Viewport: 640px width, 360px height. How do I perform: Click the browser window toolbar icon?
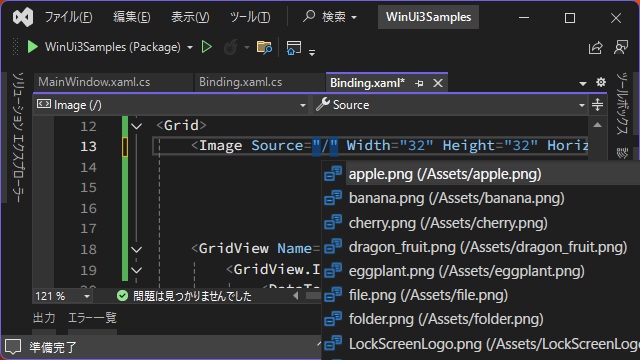[x=293, y=48]
